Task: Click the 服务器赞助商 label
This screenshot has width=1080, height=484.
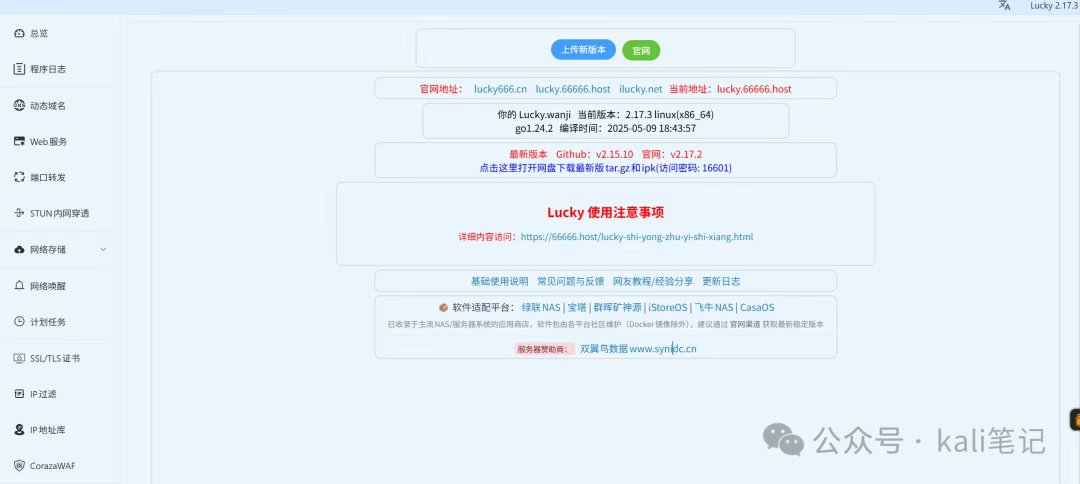Action: pos(544,349)
